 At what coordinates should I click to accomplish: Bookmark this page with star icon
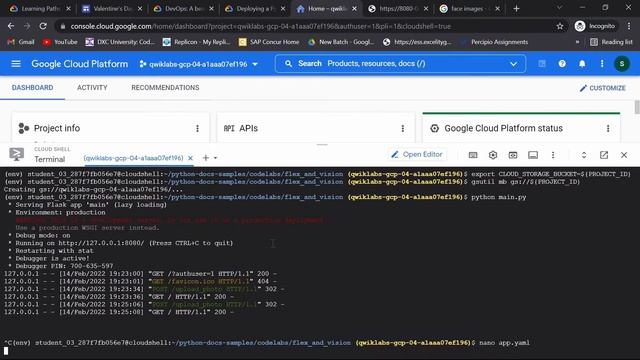pyautogui.click(x=560, y=26)
